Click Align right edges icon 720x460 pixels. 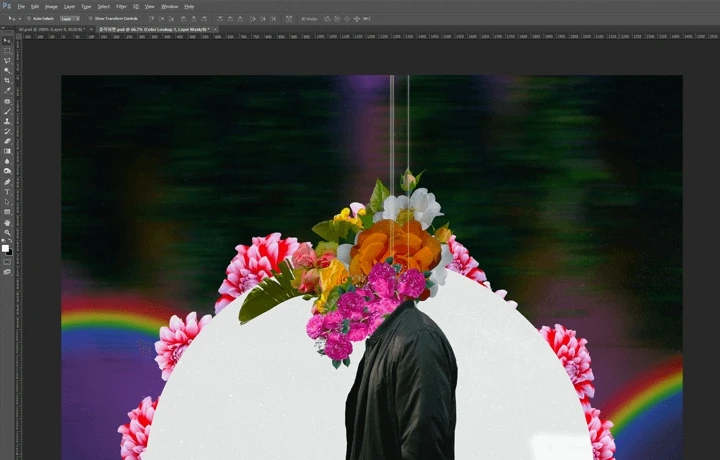(x=204, y=19)
